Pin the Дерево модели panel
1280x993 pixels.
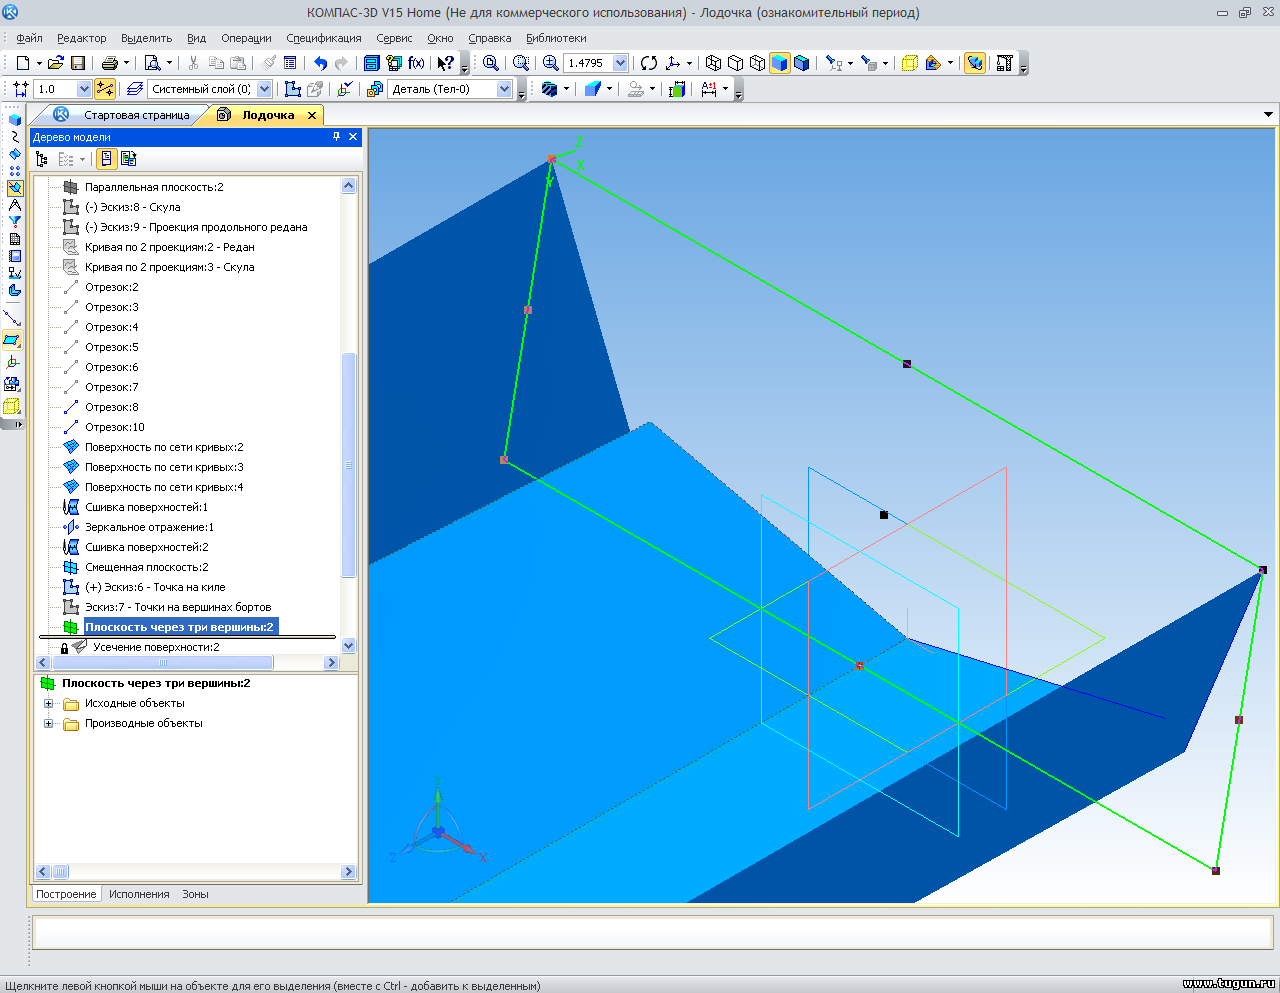(x=337, y=137)
